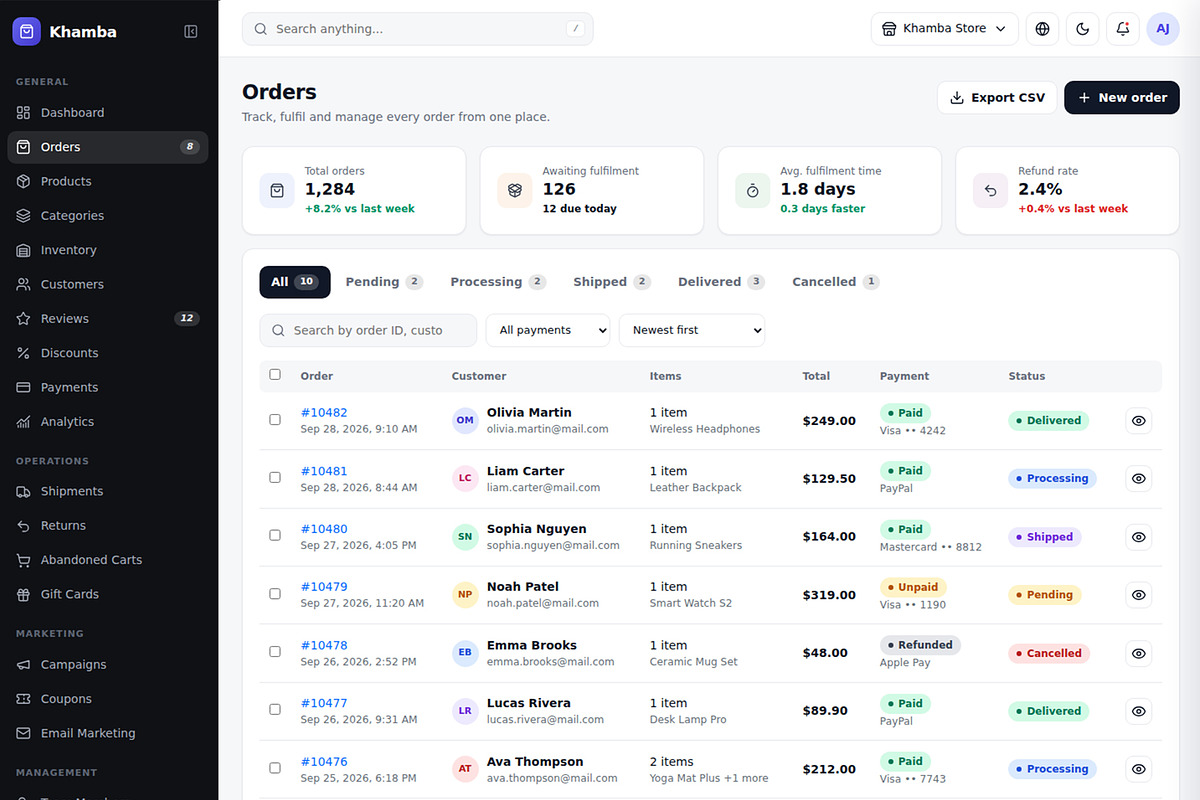Select the checkbox for order #10478

click(x=275, y=652)
